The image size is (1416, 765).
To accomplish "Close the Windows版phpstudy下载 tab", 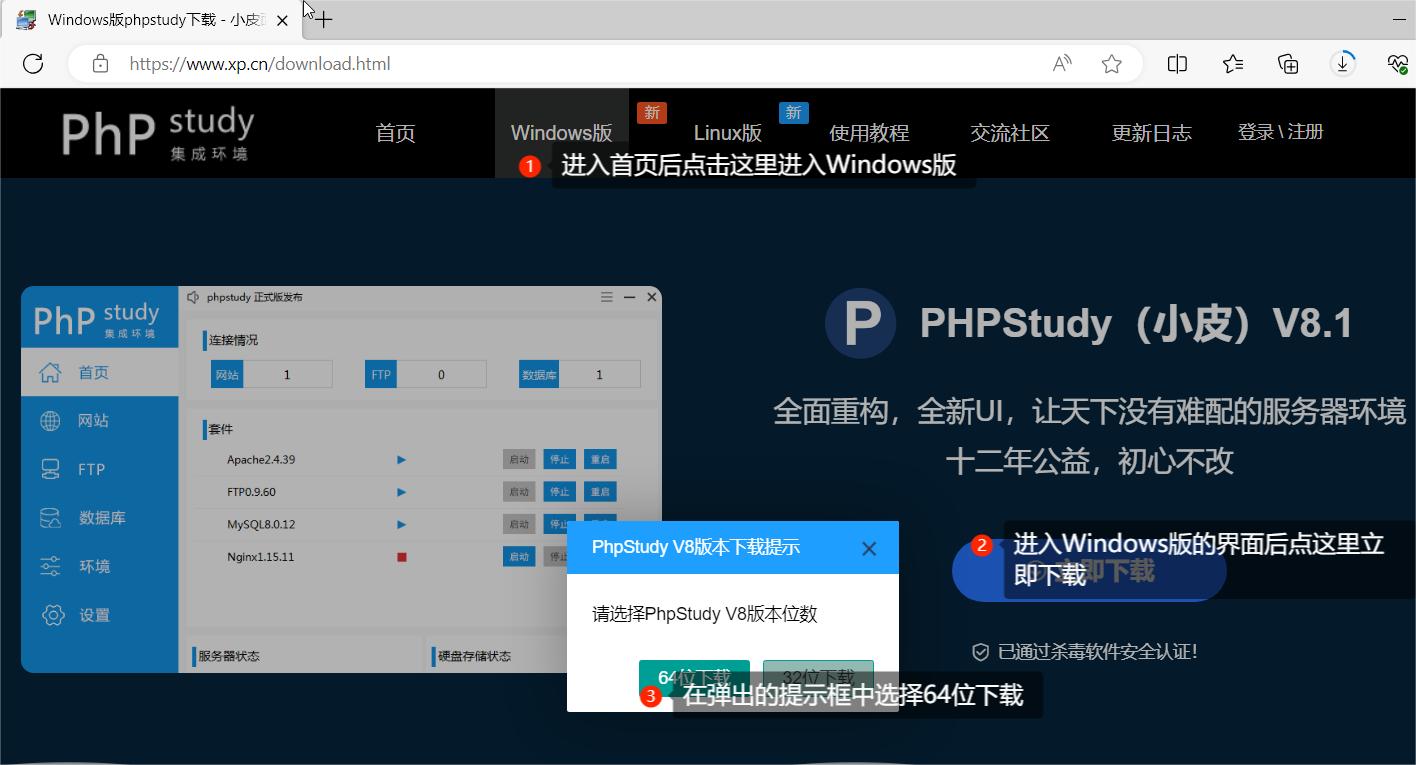I will [282, 20].
